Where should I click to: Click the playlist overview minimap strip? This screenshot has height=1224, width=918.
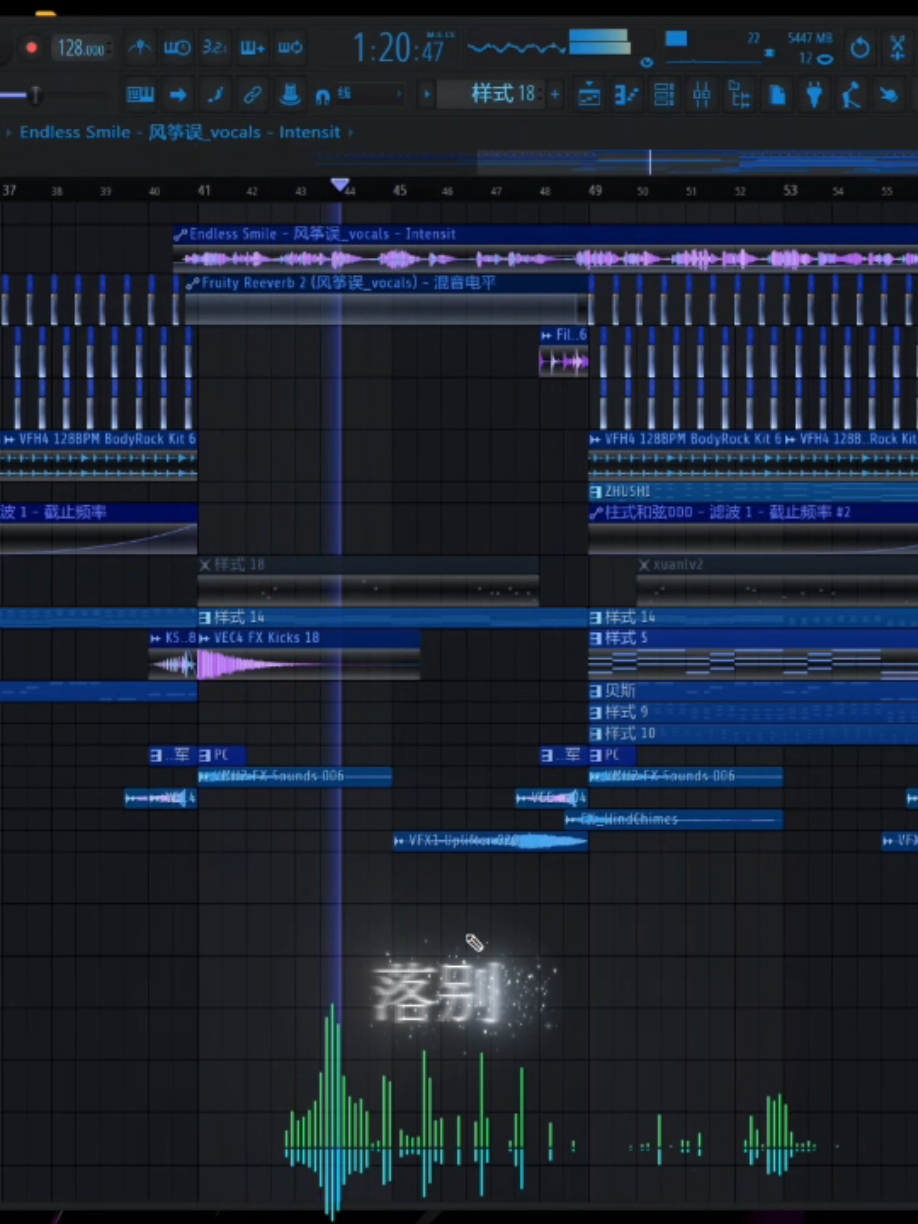point(617,161)
